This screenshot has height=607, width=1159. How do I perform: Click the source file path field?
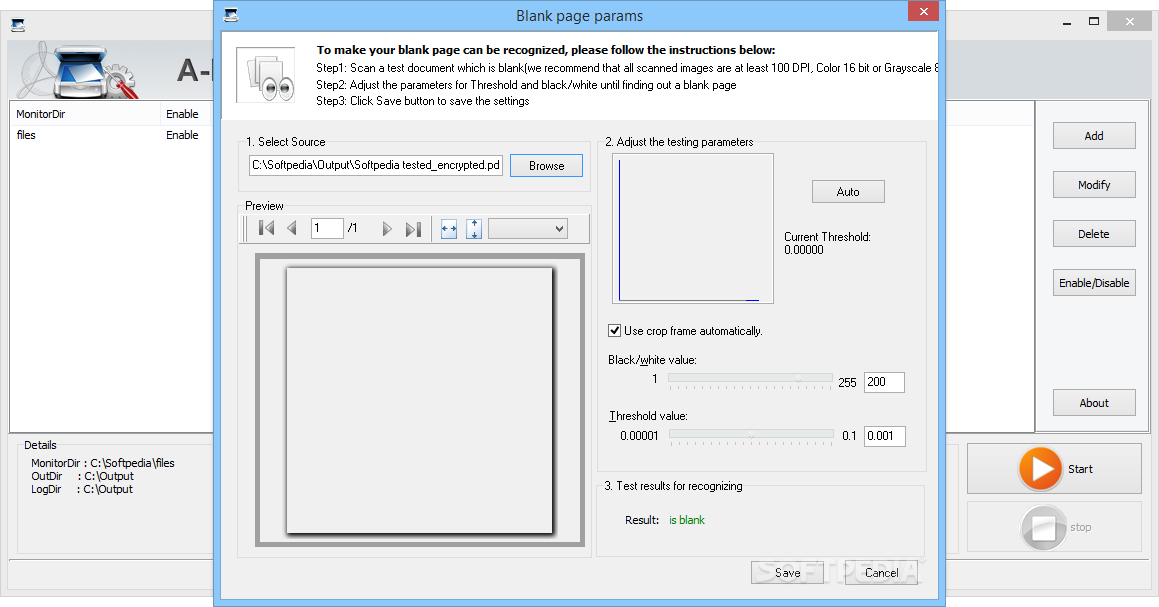tap(375, 165)
